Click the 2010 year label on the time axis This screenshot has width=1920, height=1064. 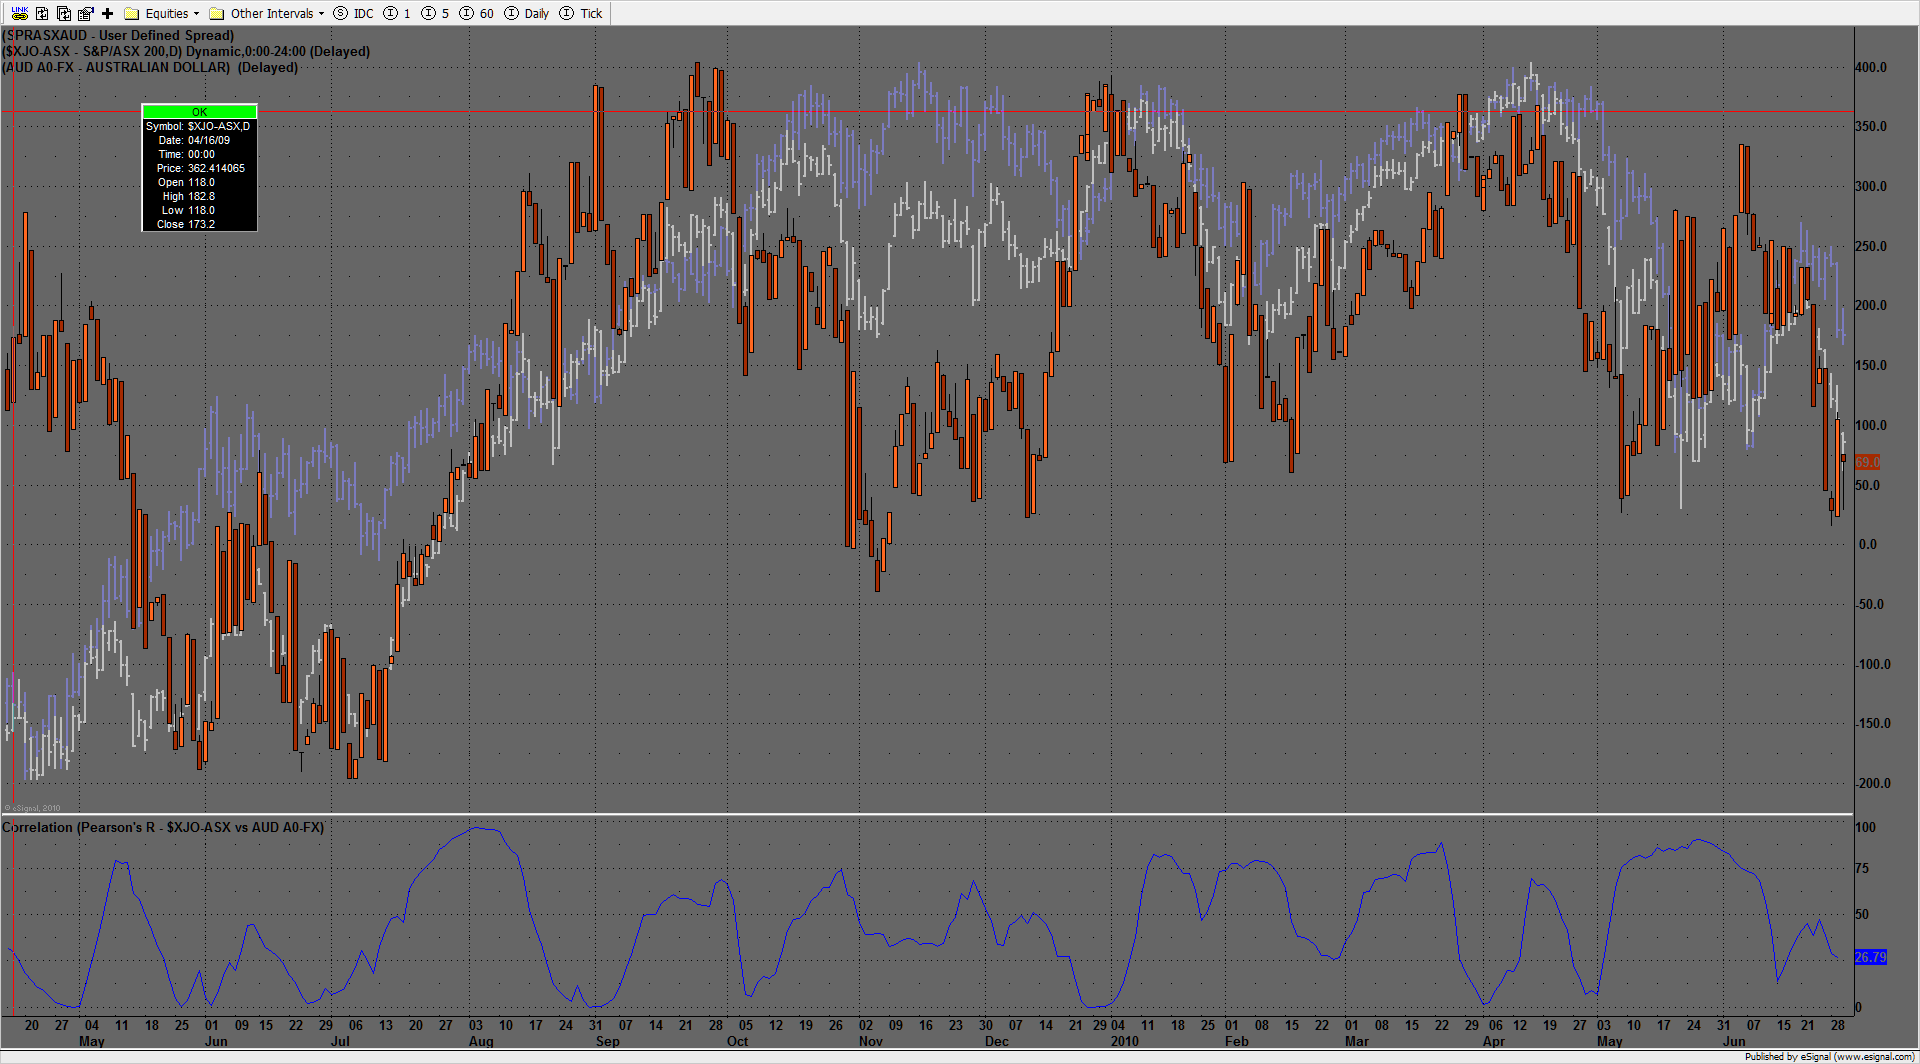pos(1125,1041)
